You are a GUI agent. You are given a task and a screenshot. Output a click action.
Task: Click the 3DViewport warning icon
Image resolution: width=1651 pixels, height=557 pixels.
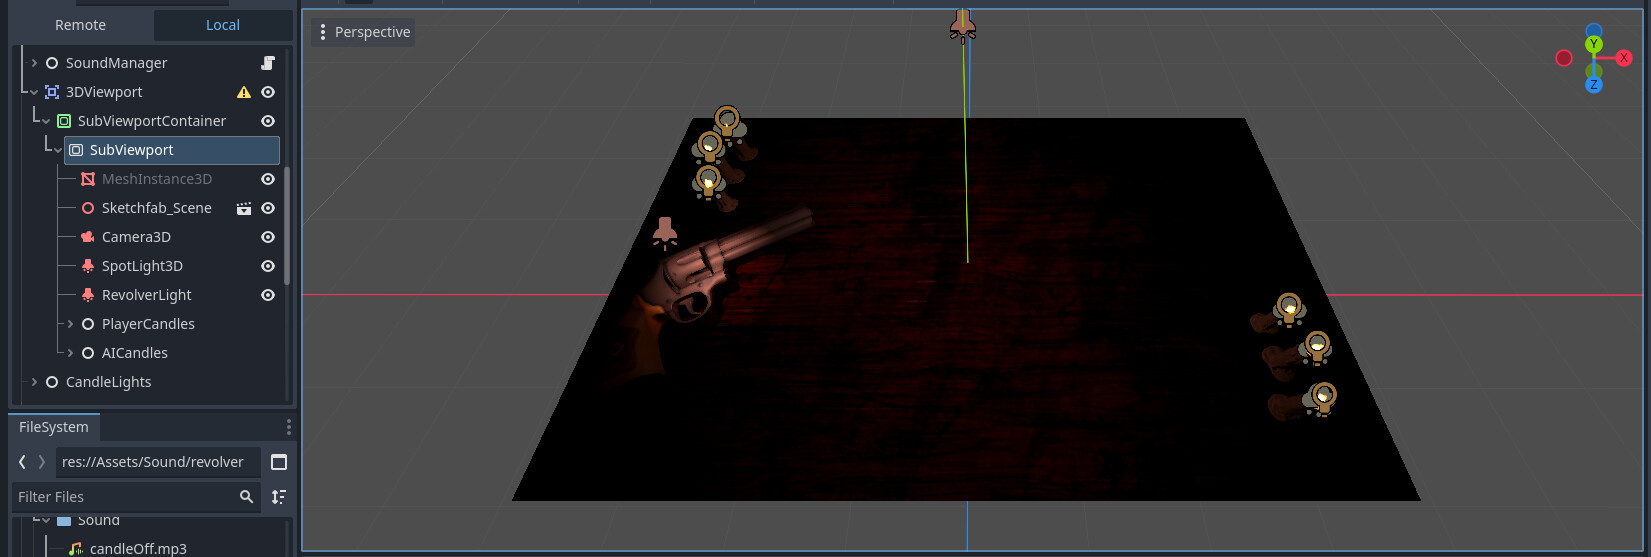243,92
